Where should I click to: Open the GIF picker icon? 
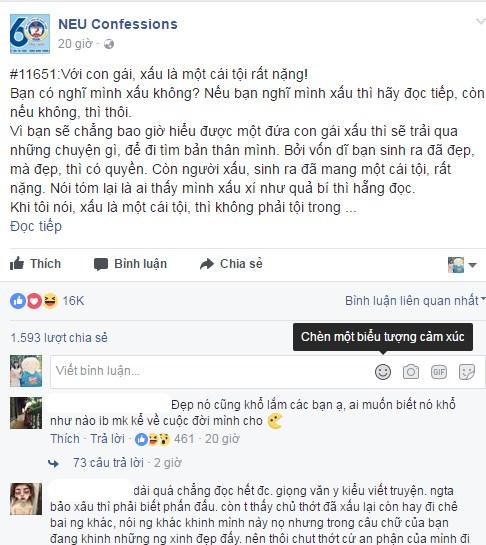tap(439, 372)
